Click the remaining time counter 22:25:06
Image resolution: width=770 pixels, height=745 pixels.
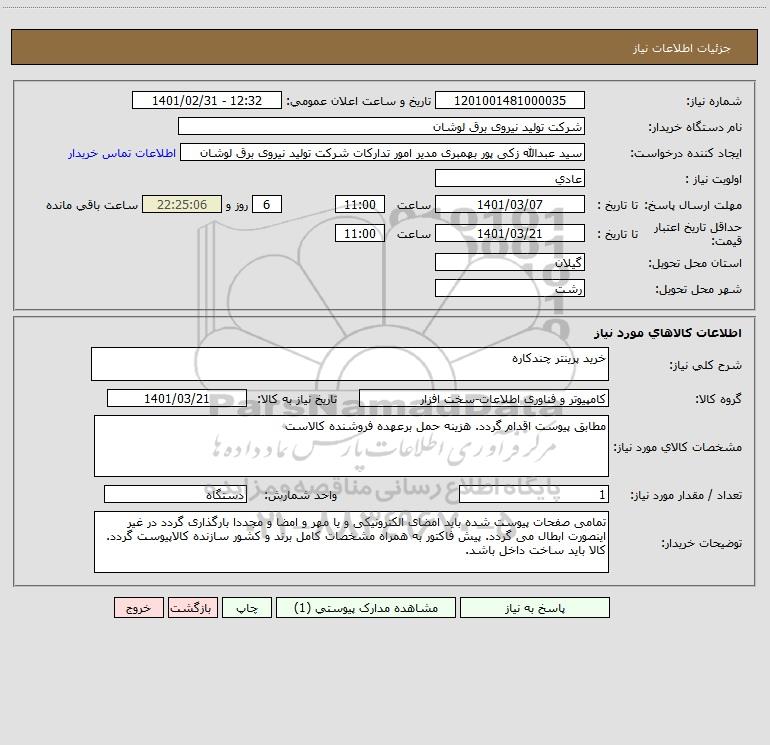click(x=182, y=204)
